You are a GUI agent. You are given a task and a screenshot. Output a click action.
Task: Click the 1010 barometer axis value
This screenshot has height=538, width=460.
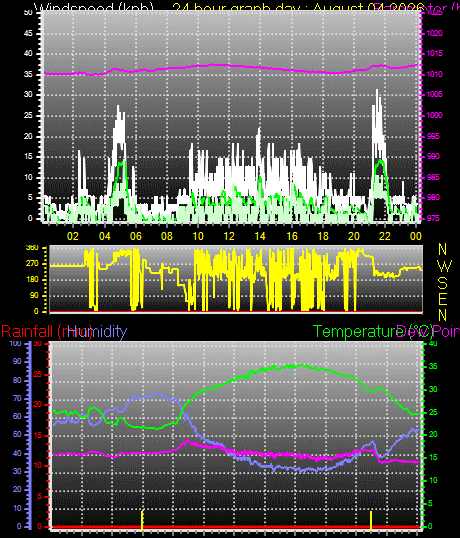435,74
